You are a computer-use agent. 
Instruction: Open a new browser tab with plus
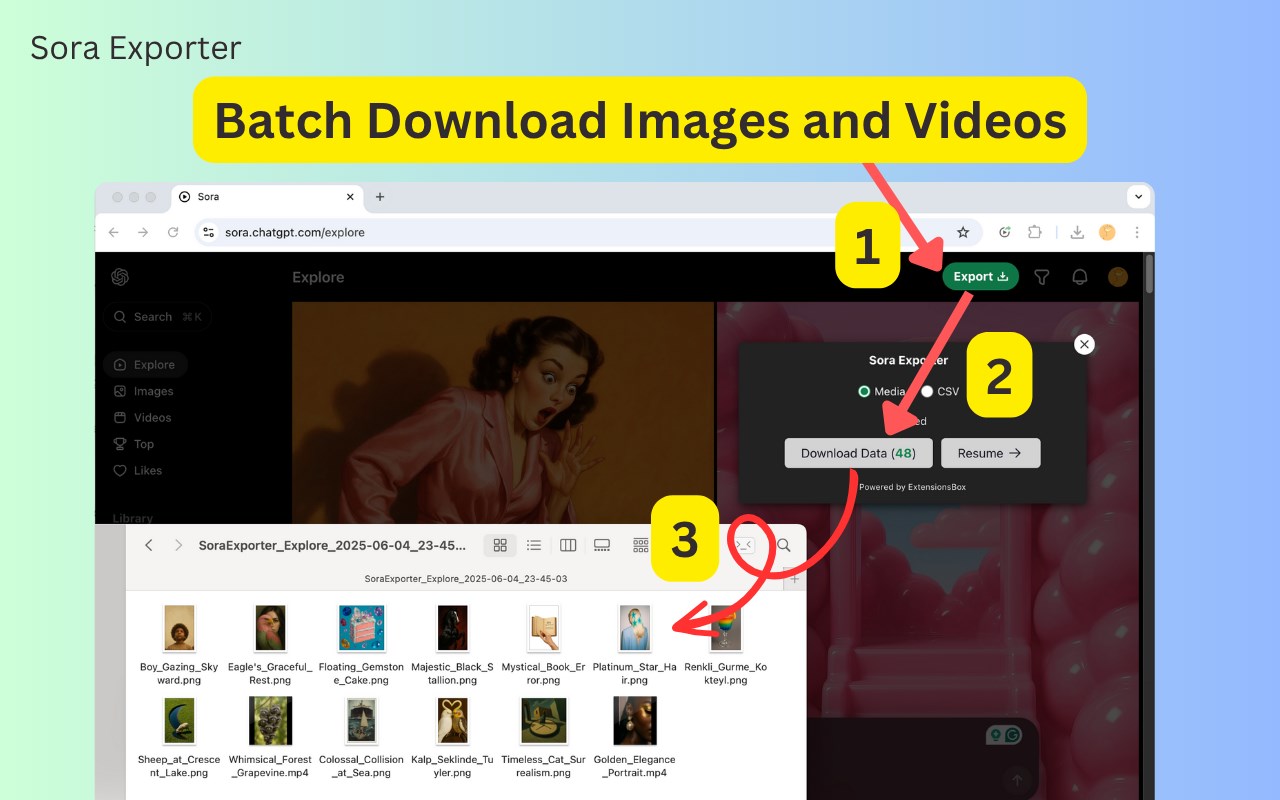pyautogui.click(x=379, y=197)
